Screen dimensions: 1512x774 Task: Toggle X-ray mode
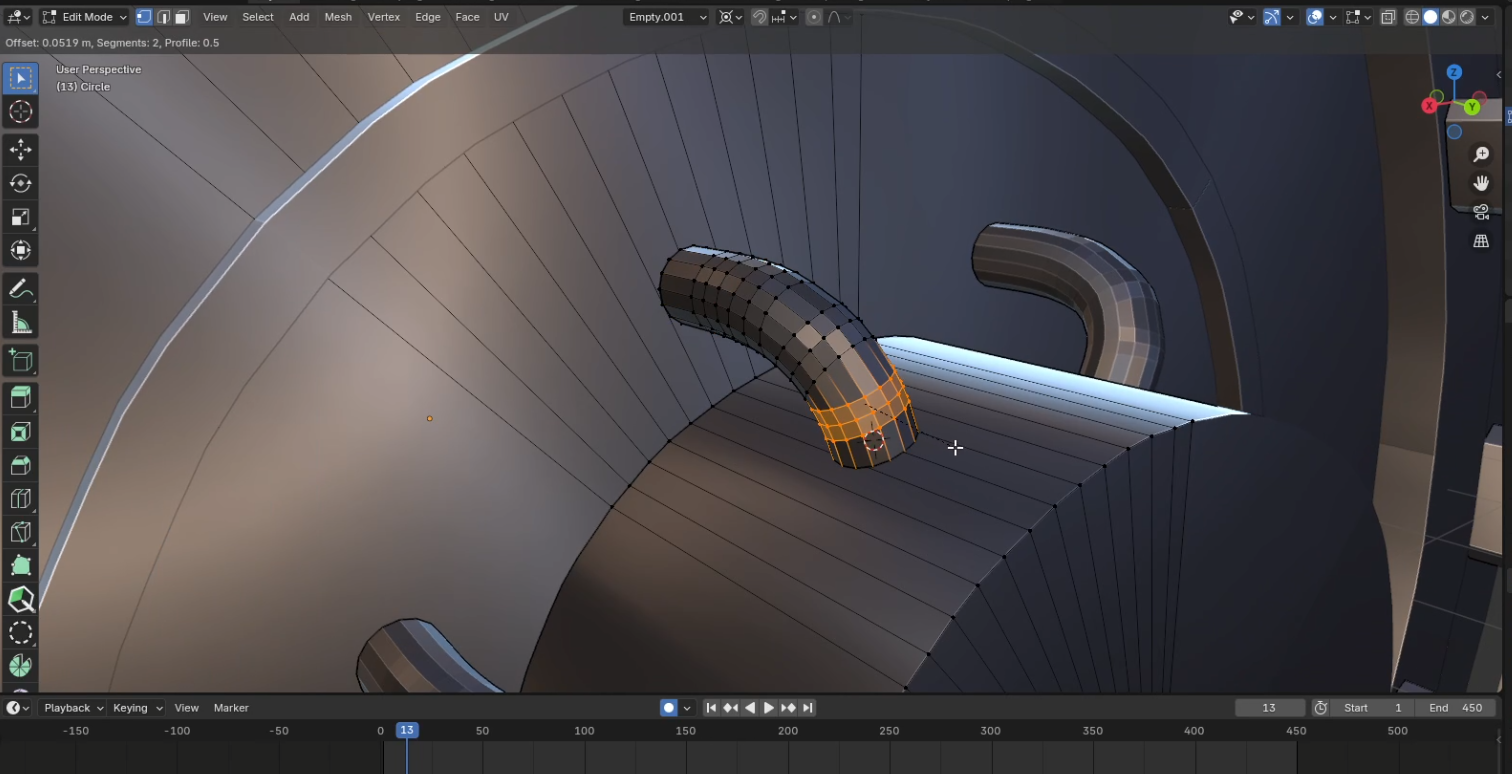(x=1388, y=17)
